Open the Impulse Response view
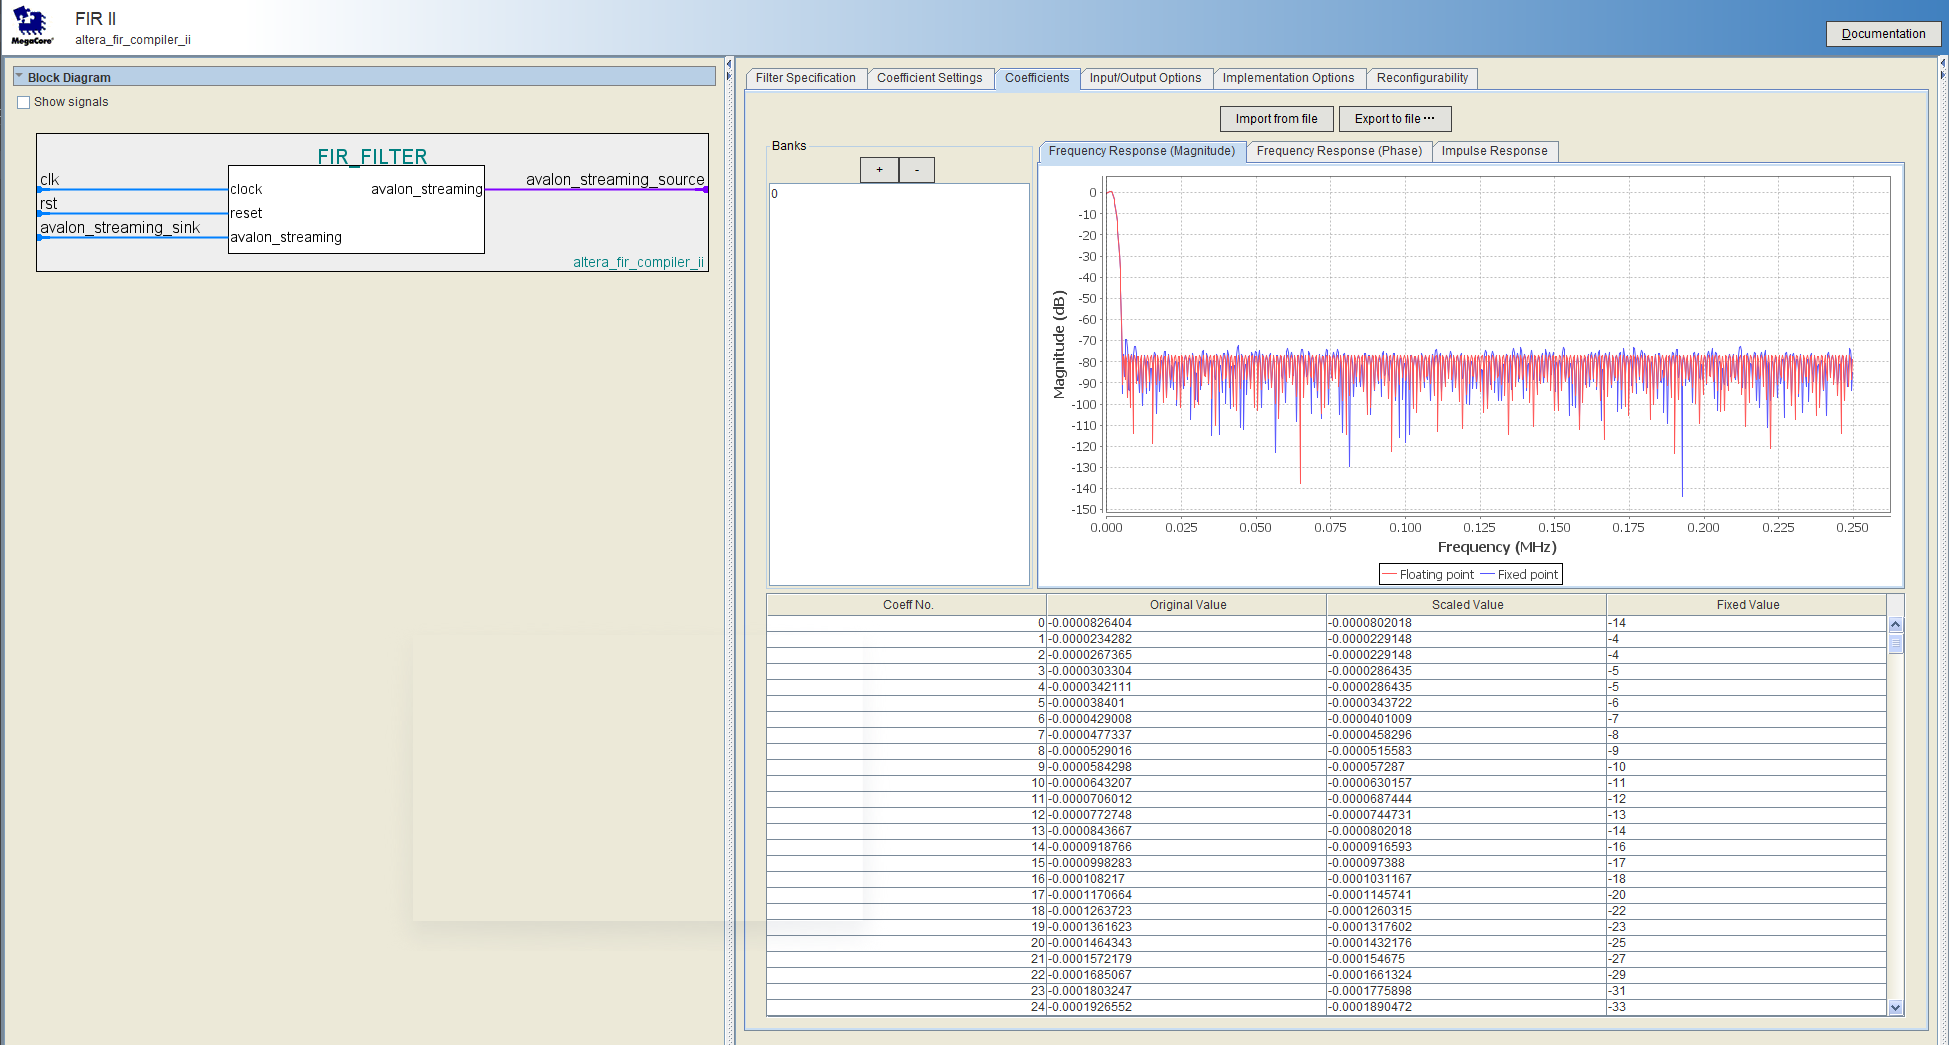 tap(1495, 151)
